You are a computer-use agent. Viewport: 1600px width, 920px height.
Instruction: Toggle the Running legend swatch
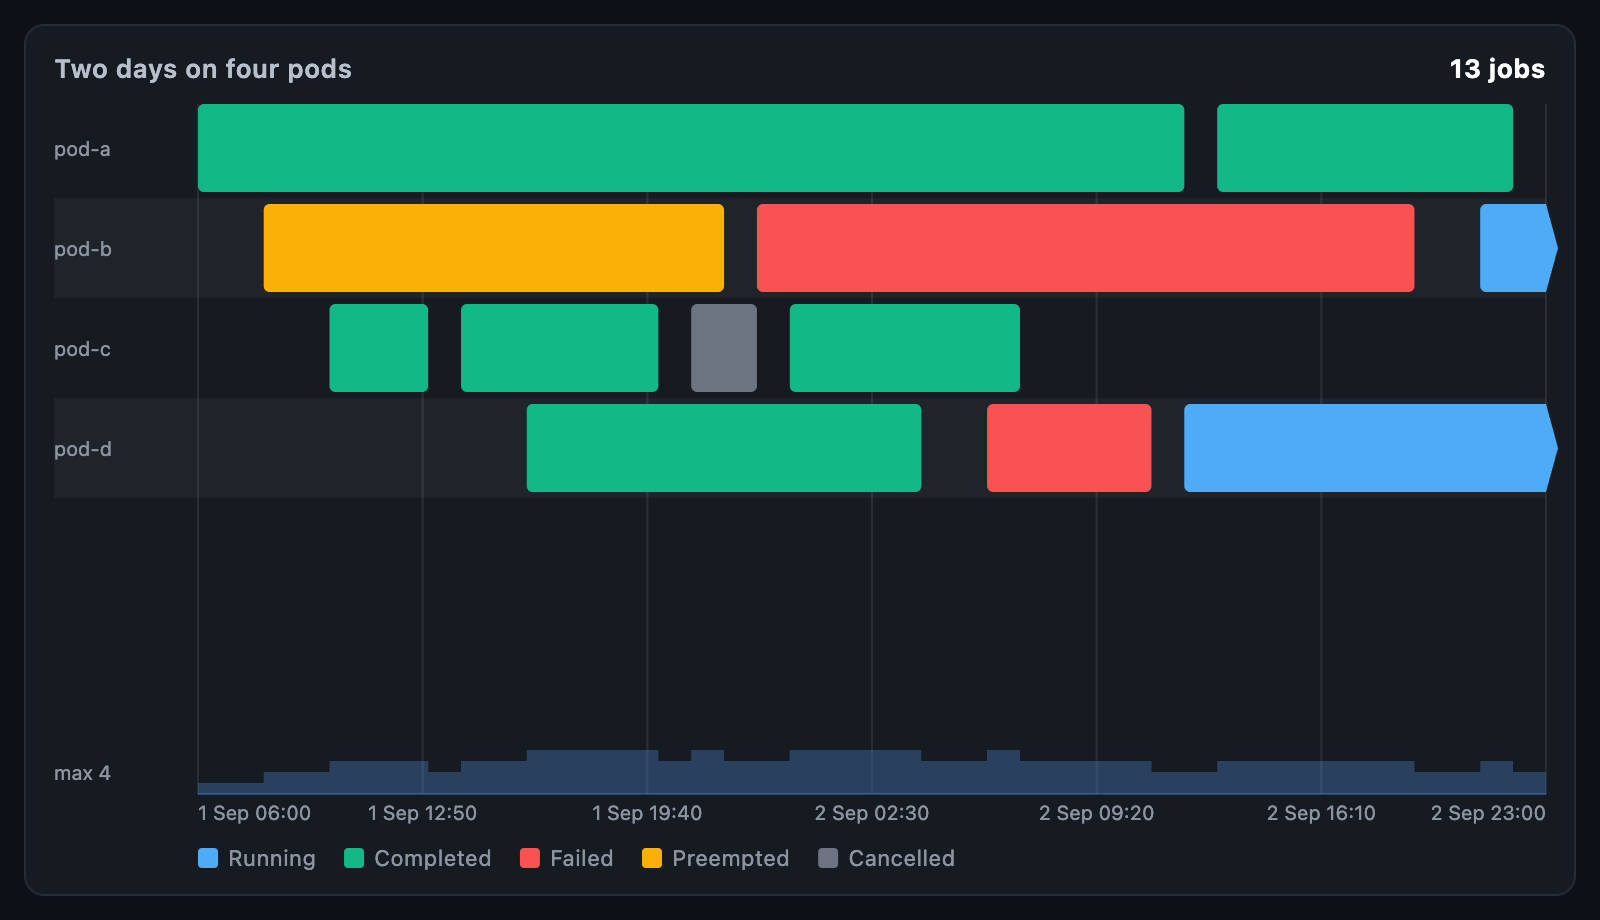(208, 858)
